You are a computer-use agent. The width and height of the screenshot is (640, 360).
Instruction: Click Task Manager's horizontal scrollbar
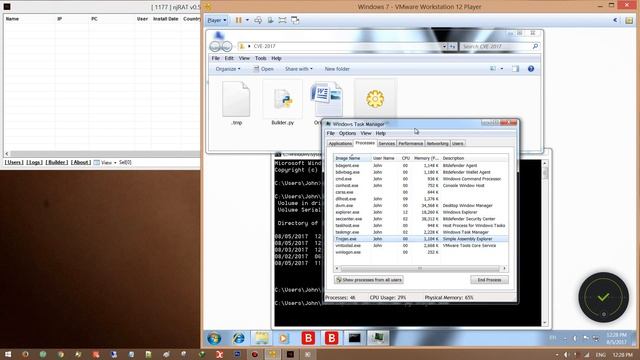[420, 268]
